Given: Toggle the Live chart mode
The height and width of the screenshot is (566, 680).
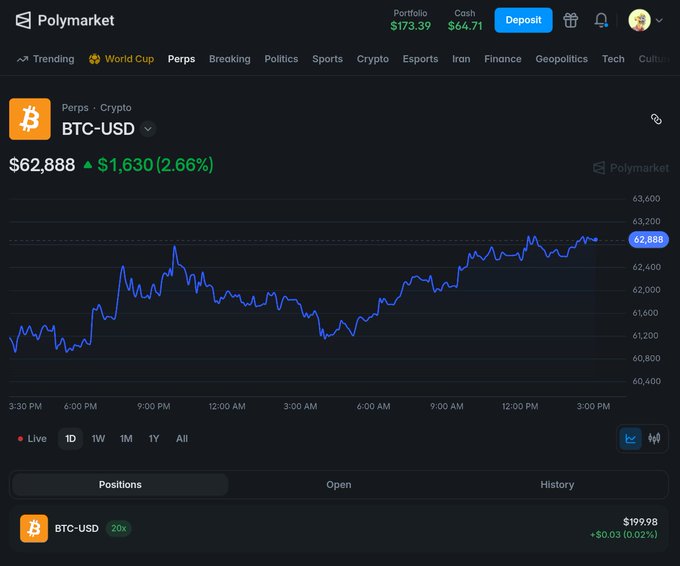Looking at the screenshot, I should point(32,438).
